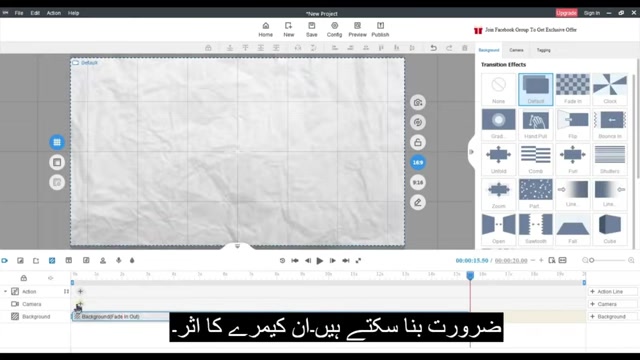The height and width of the screenshot is (360, 640).
Task: Open the Action menu
Action: pos(53,13)
